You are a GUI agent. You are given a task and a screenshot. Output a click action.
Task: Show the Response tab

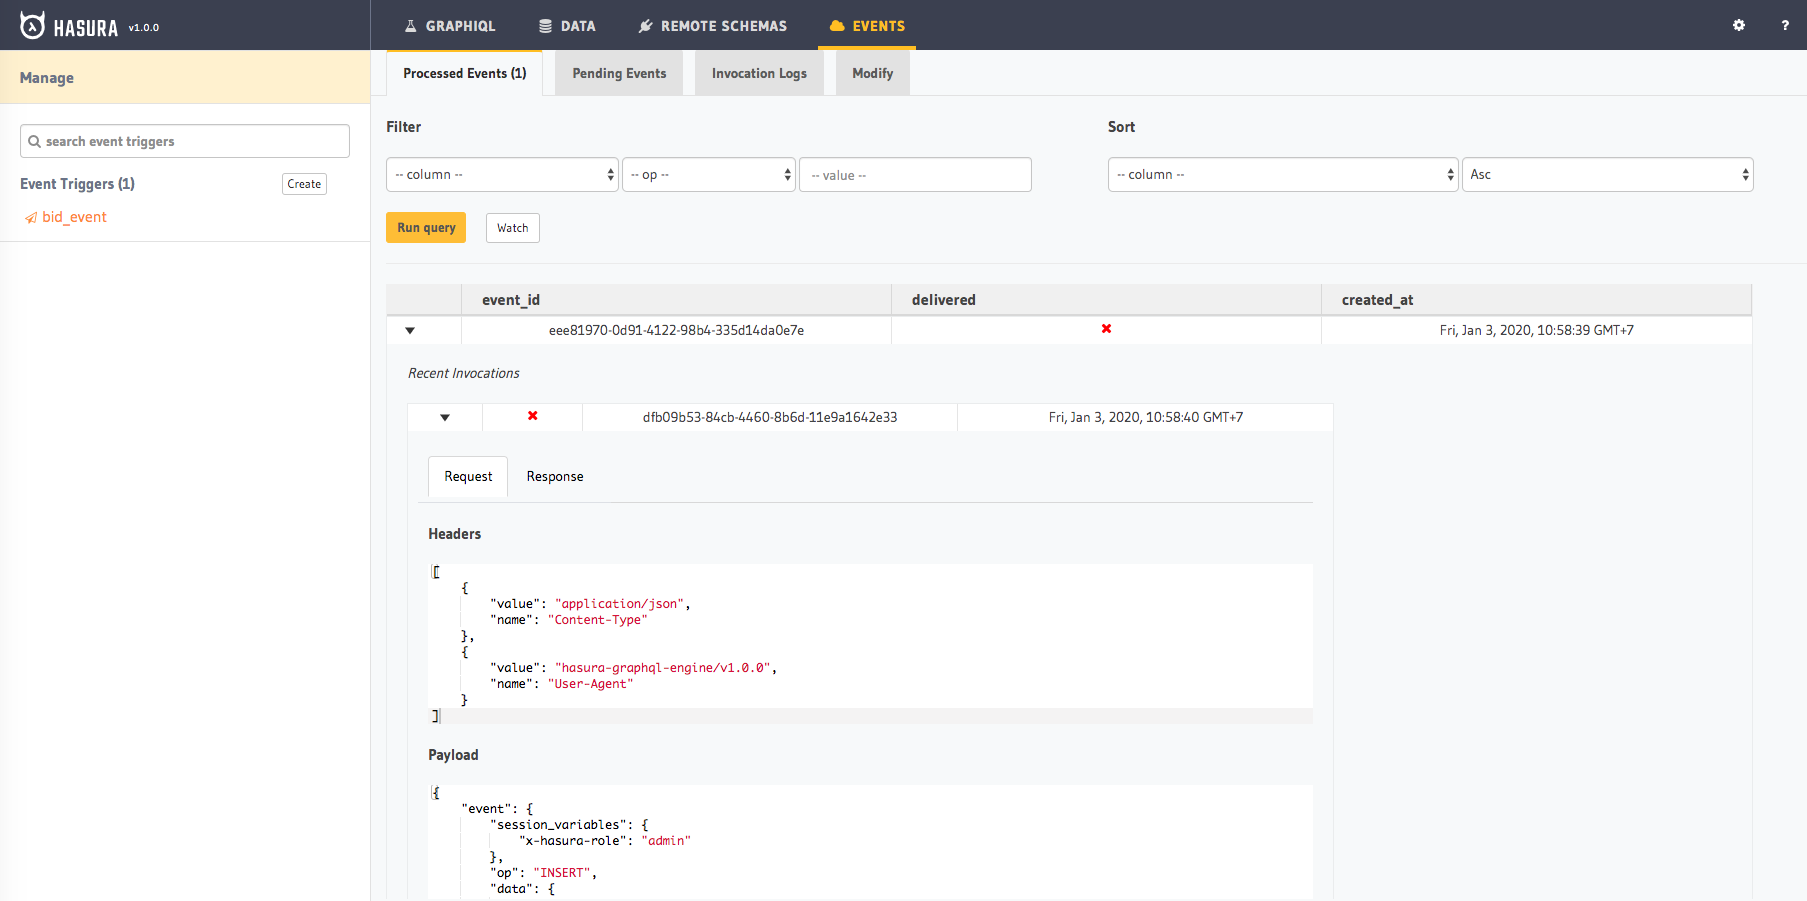(555, 476)
